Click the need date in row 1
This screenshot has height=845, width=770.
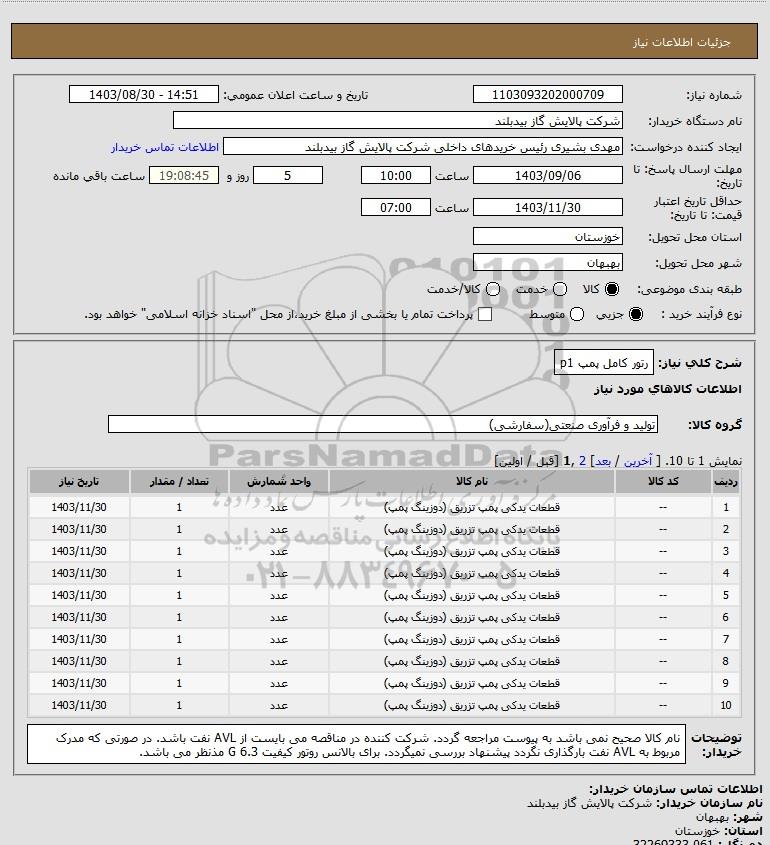pos(79,507)
